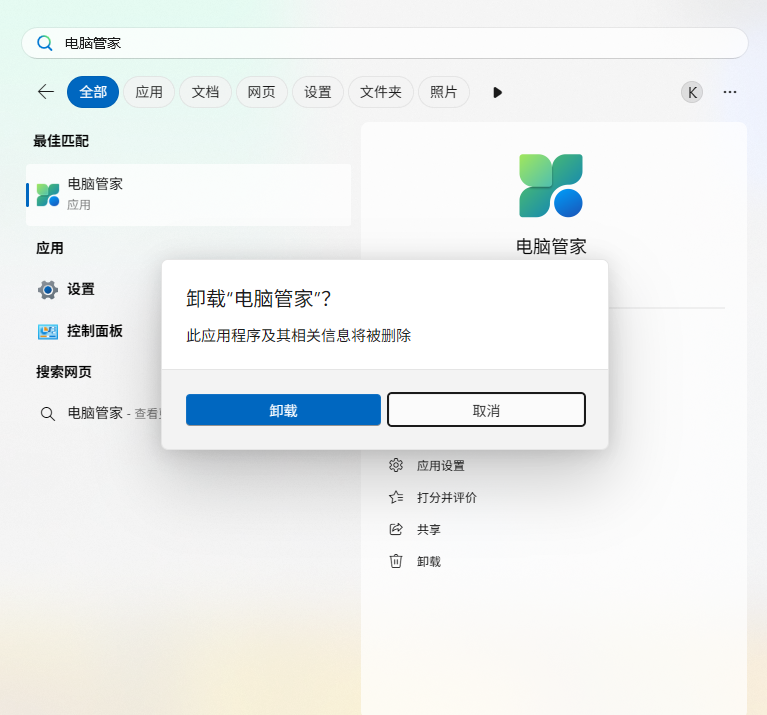
Task: Switch to the 网页 filter tab
Action: point(262,92)
